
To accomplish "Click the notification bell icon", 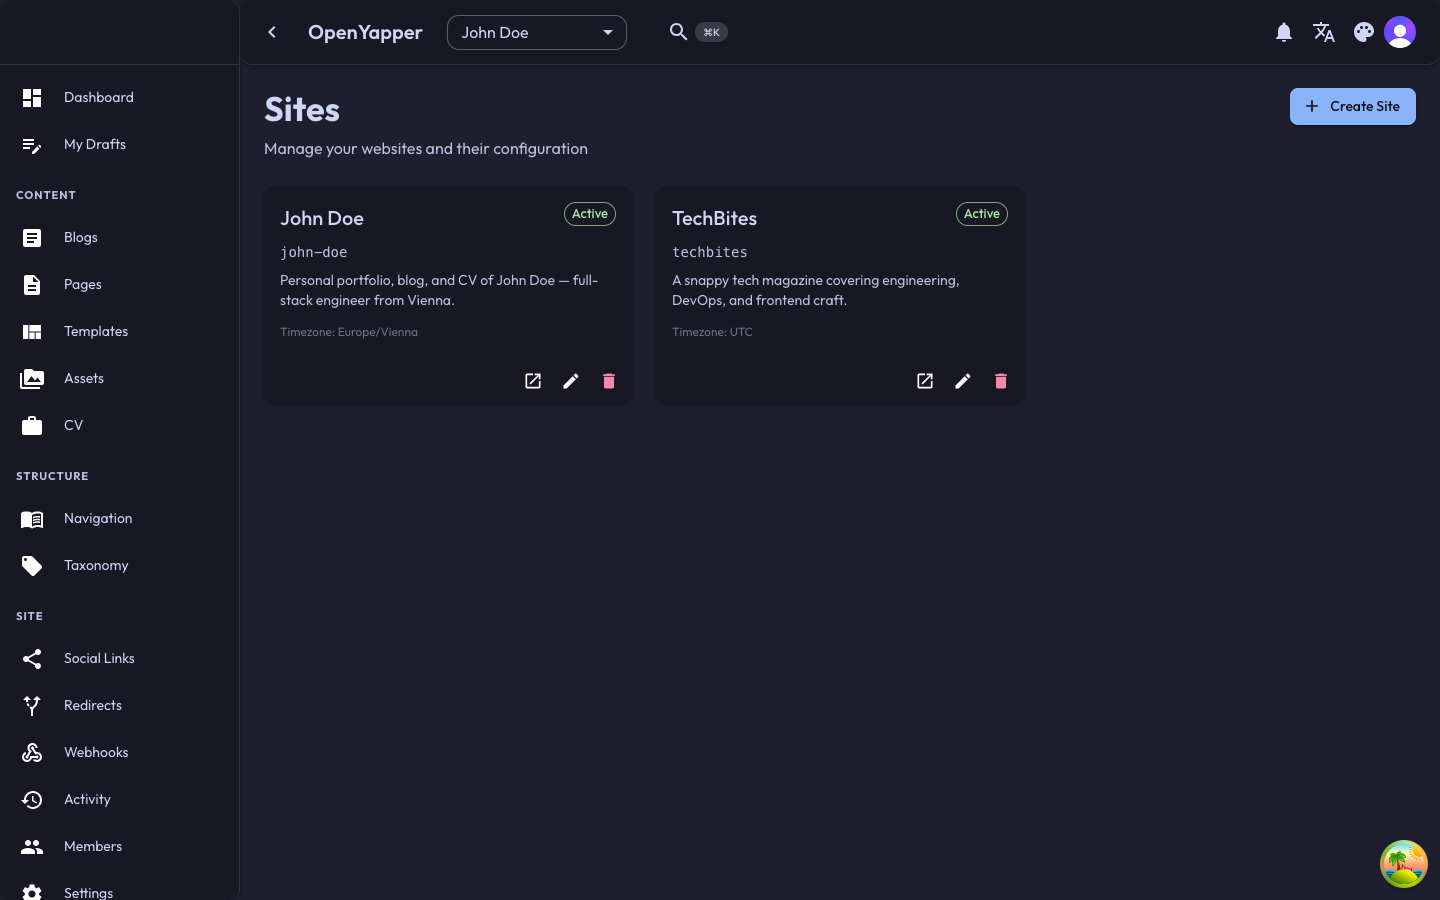I will [x=1284, y=32].
